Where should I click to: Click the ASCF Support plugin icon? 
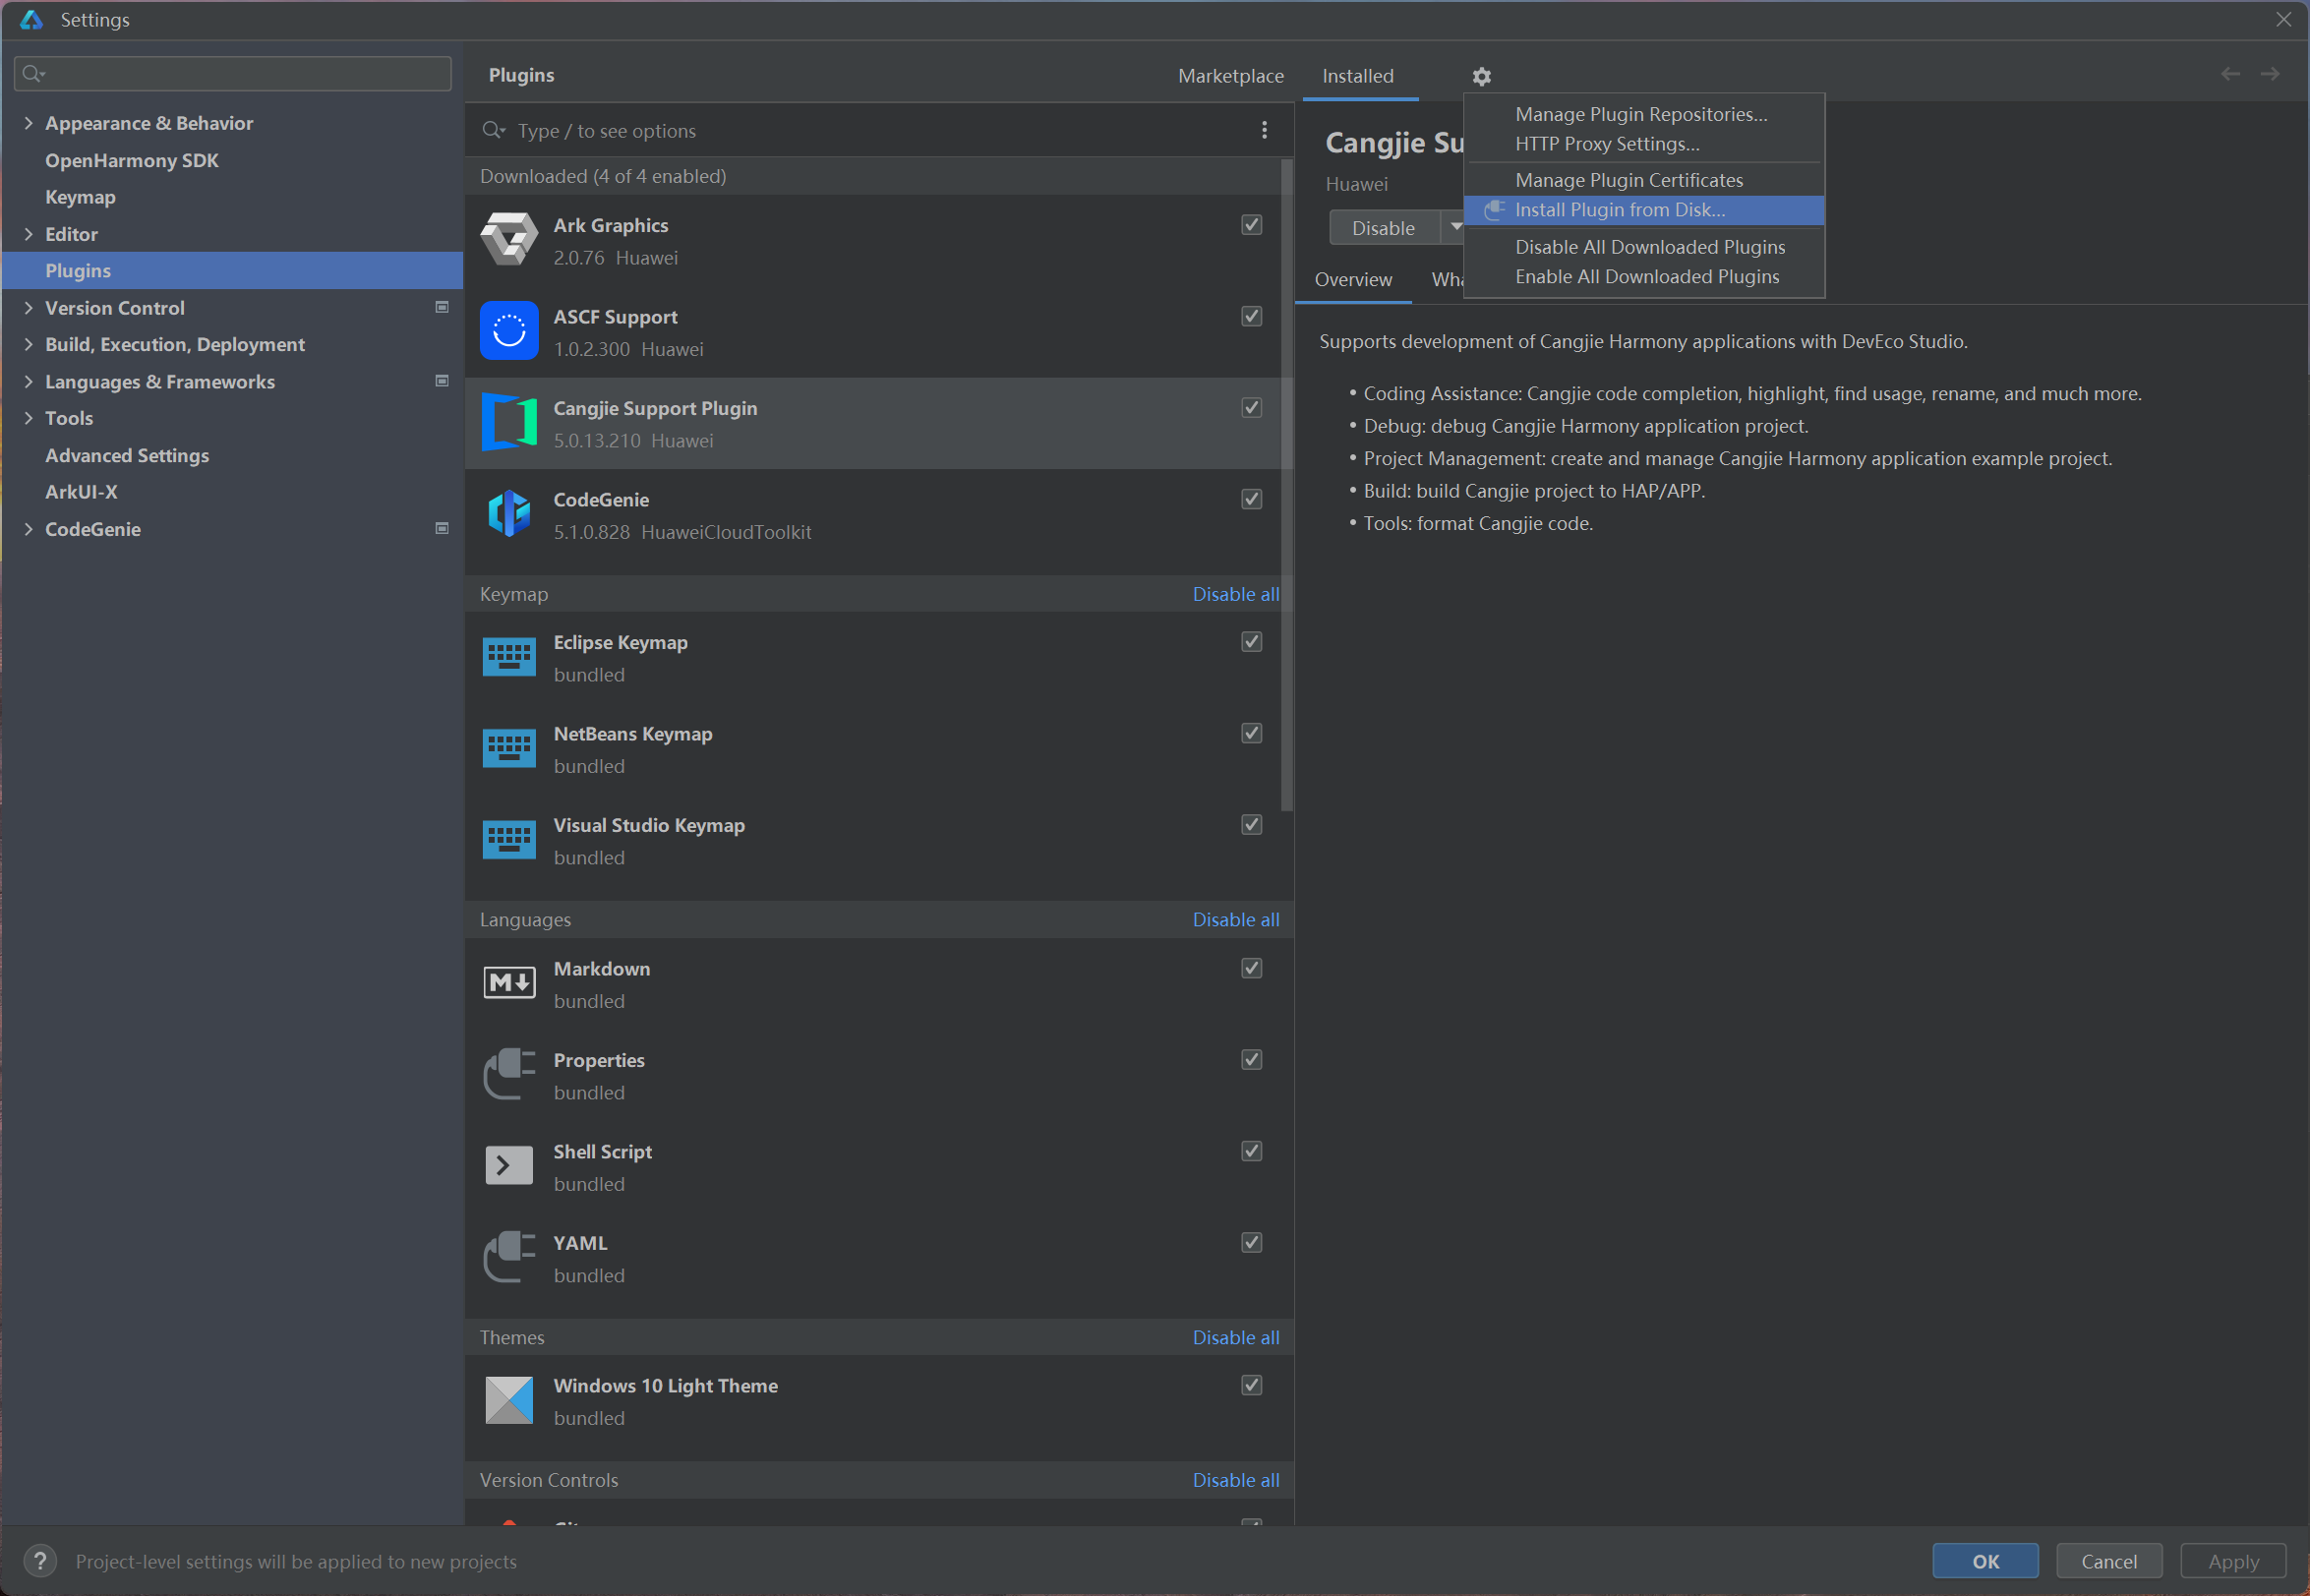509,331
